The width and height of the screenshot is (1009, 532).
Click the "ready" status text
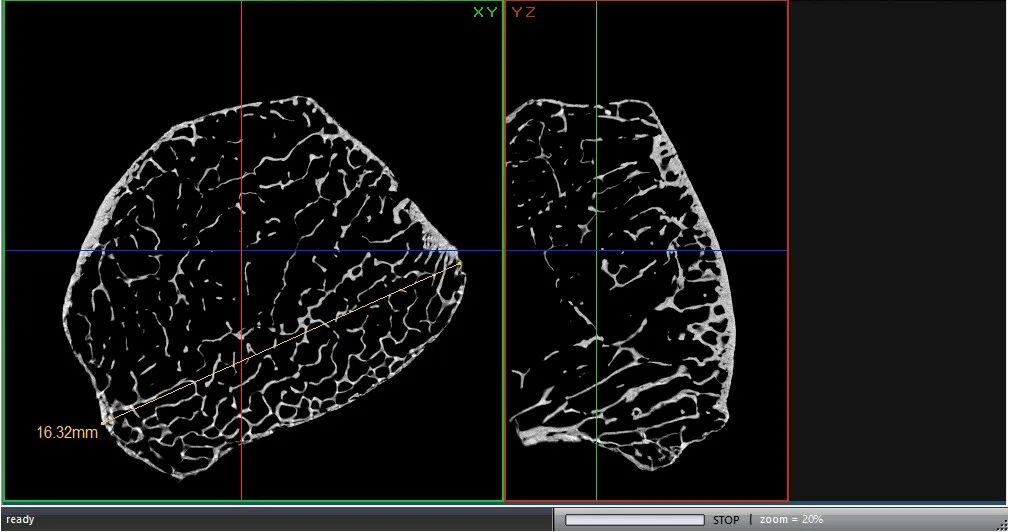click(20, 520)
